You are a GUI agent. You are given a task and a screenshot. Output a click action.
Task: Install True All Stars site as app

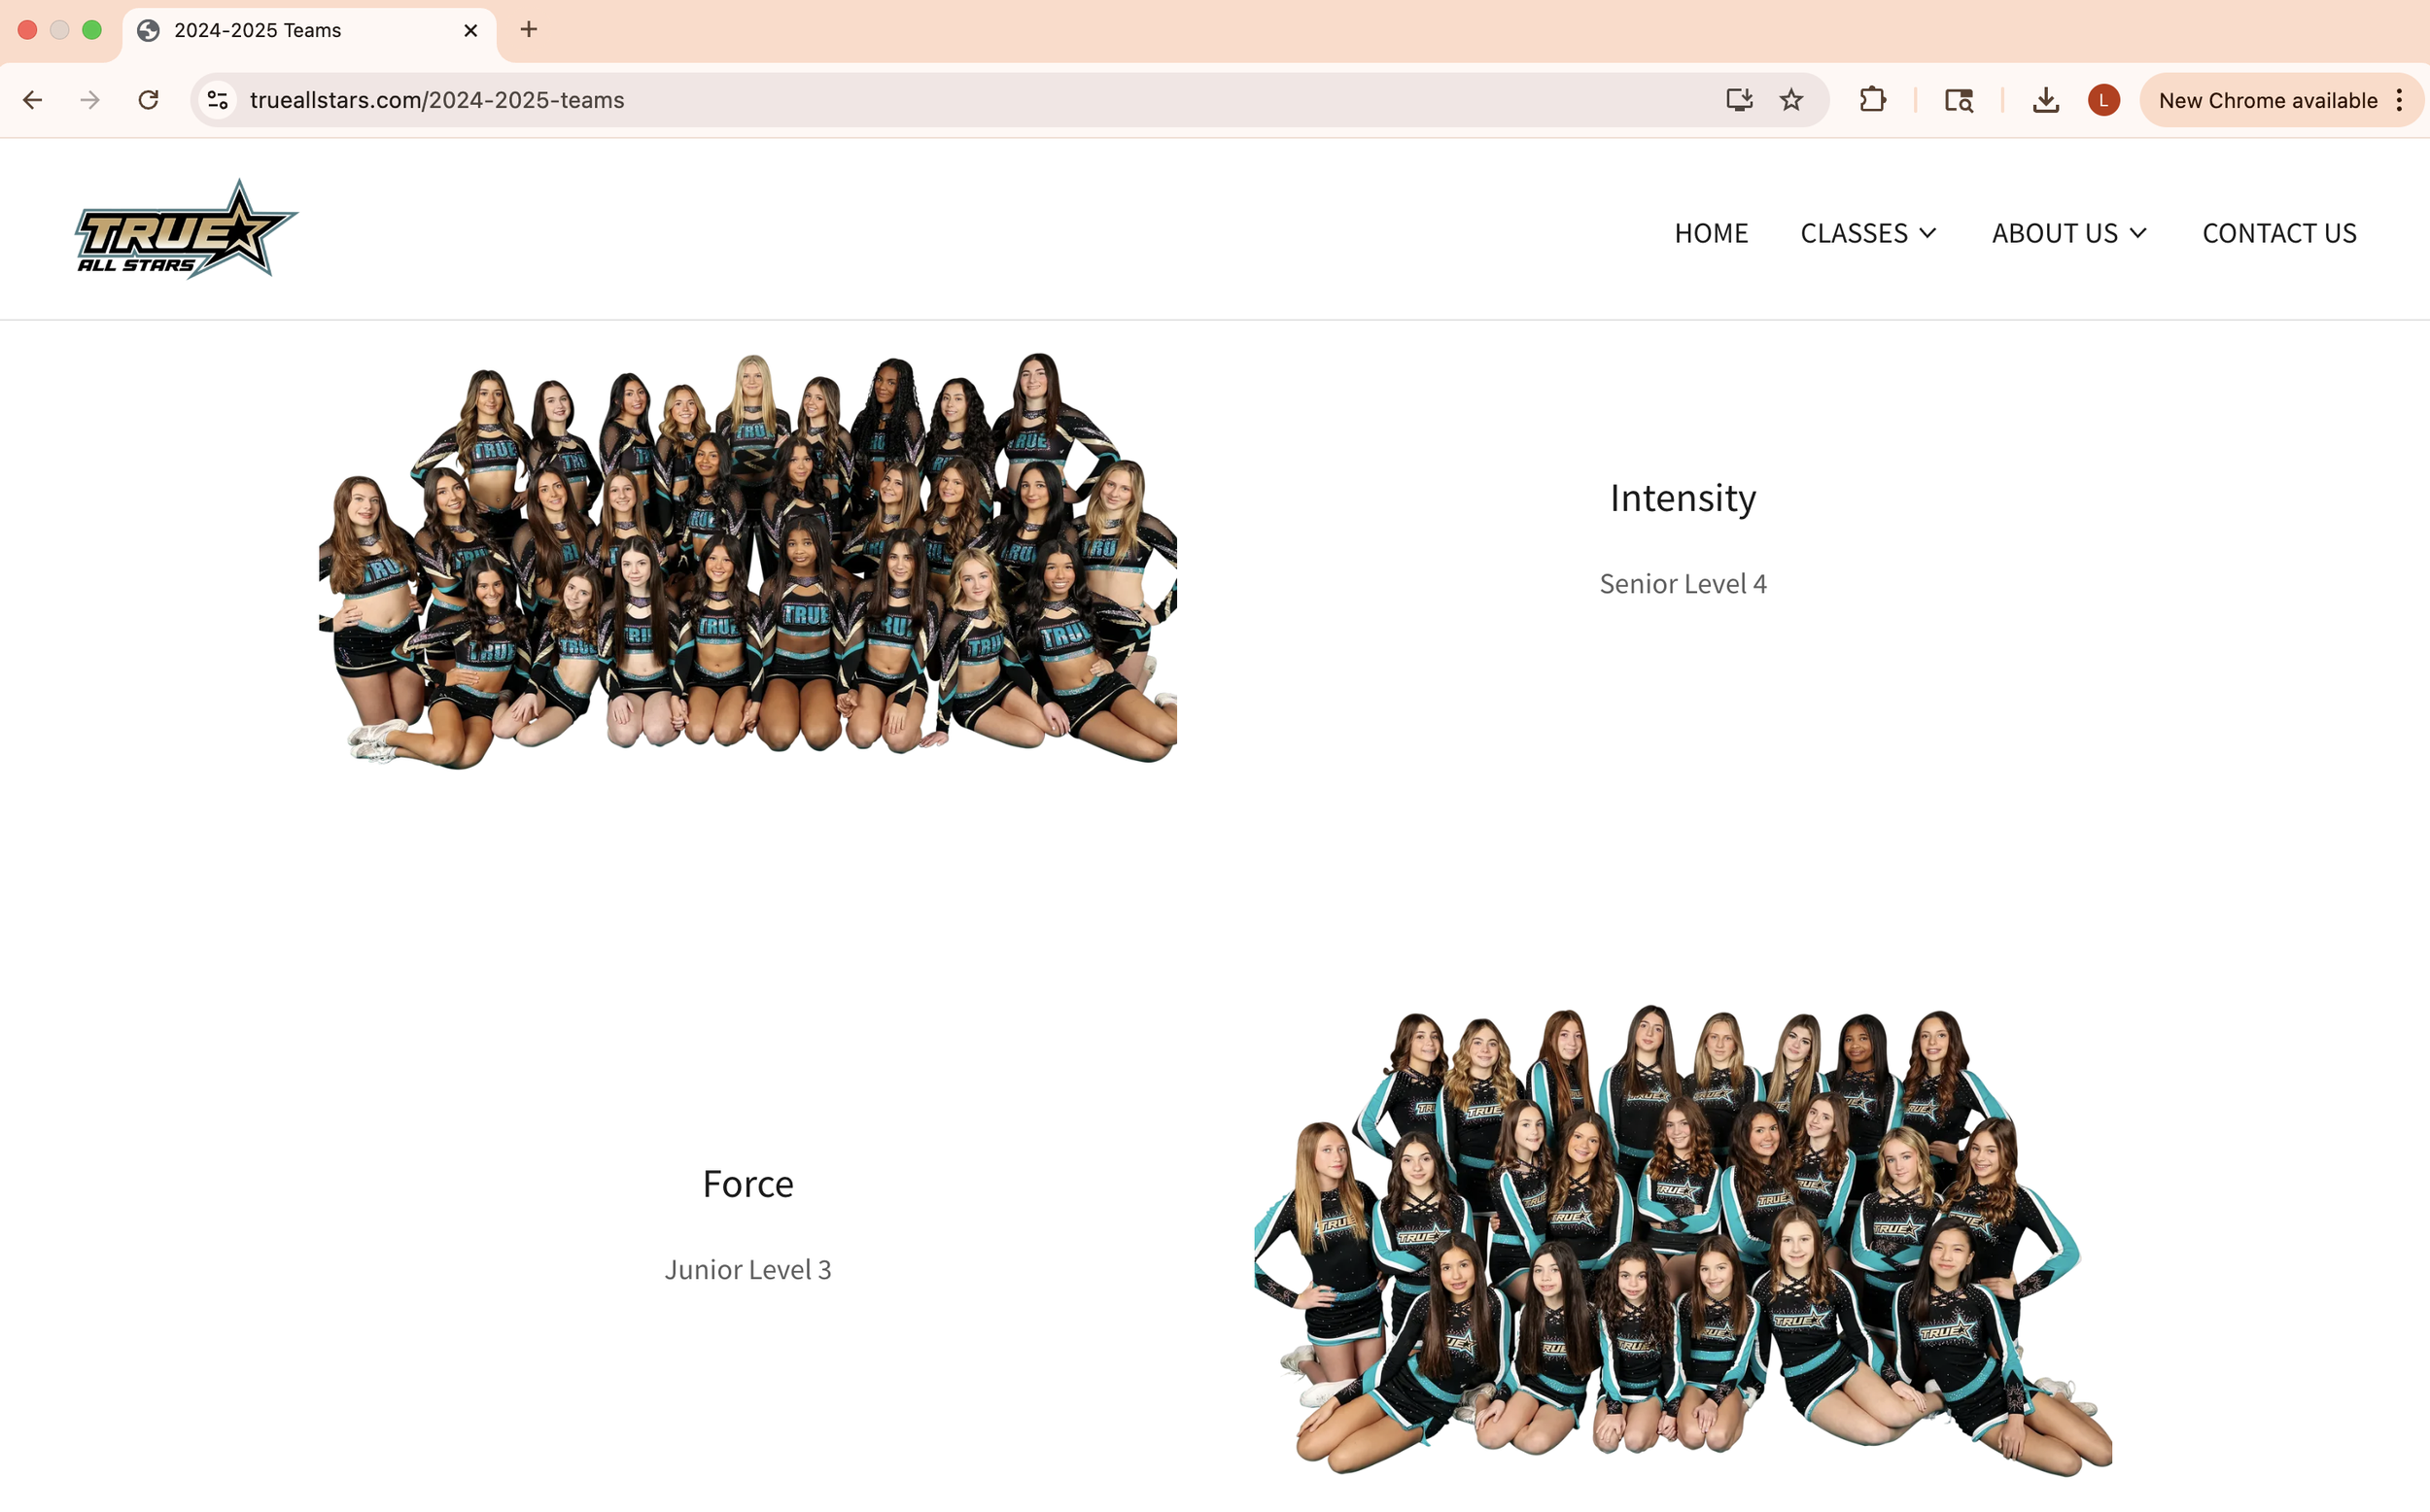(x=1739, y=99)
